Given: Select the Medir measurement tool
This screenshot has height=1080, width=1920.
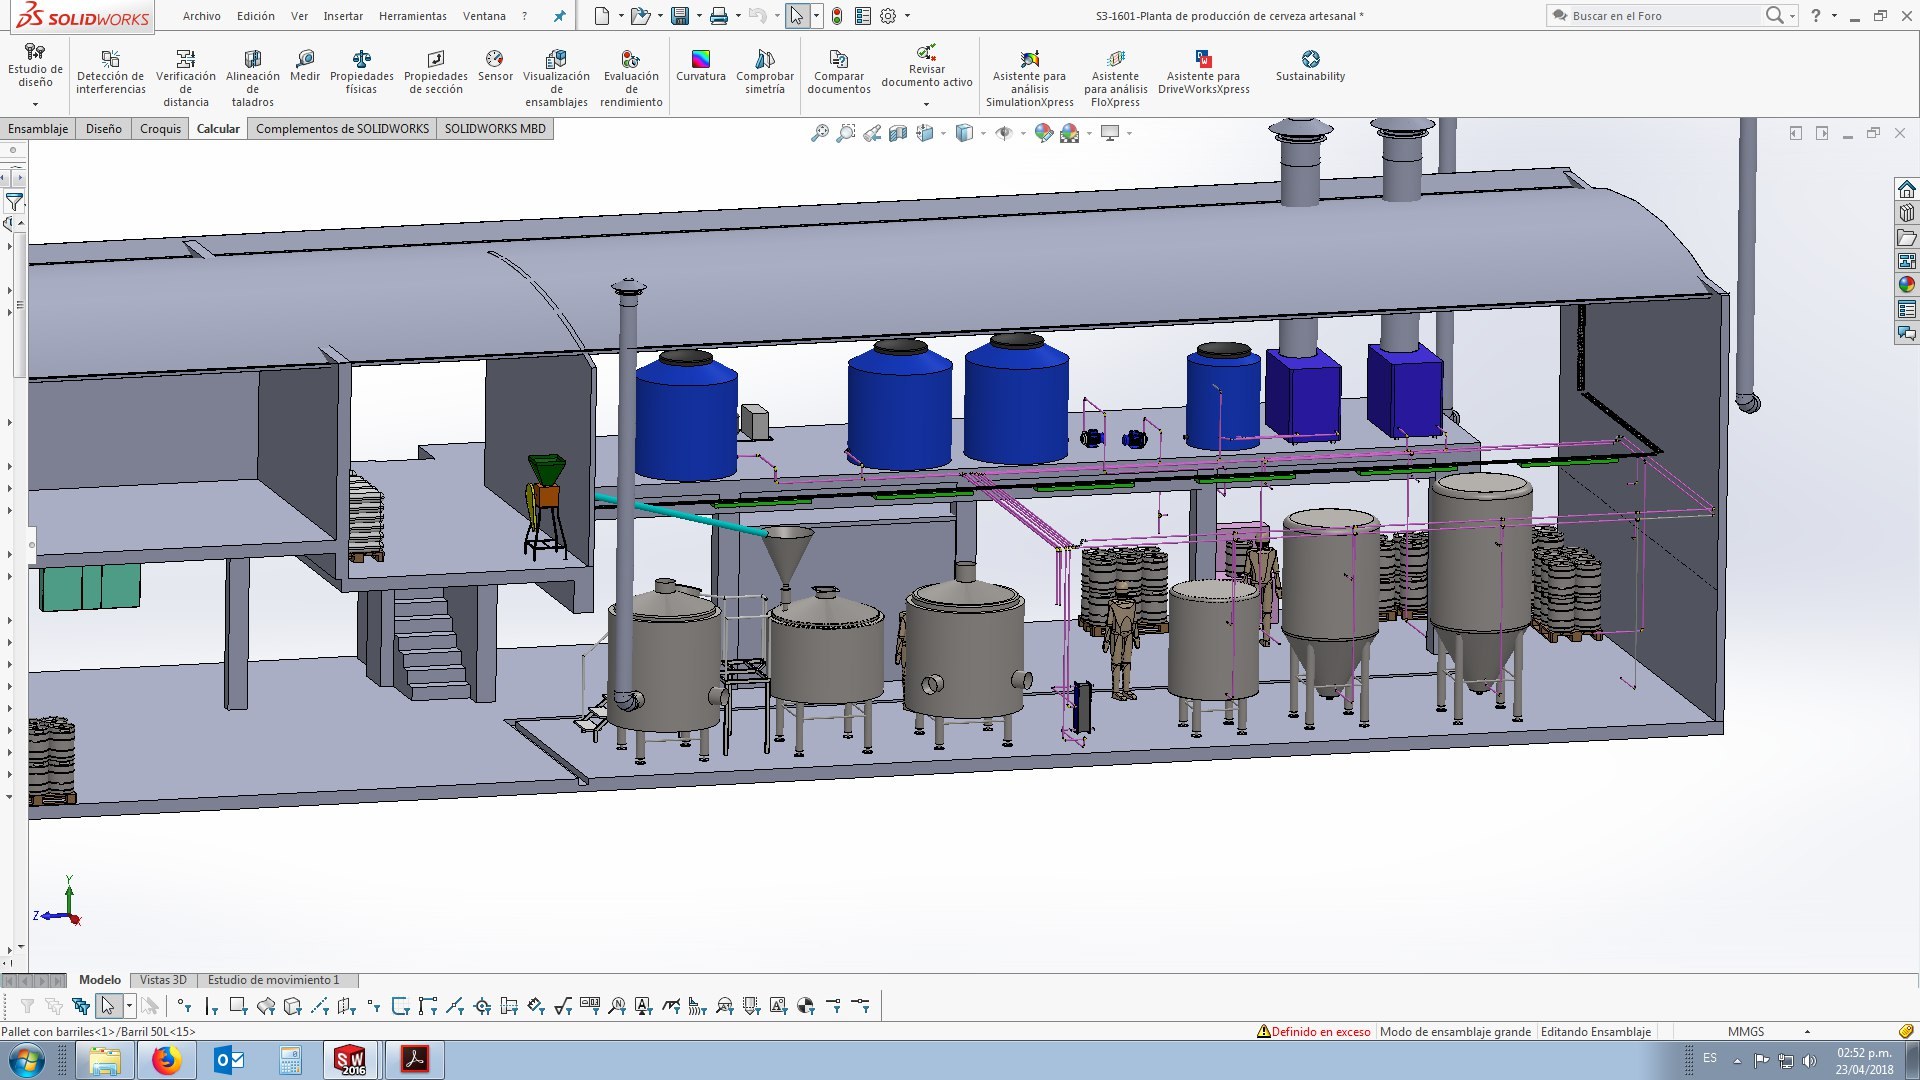Looking at the screenshot, I should [305, 67].
